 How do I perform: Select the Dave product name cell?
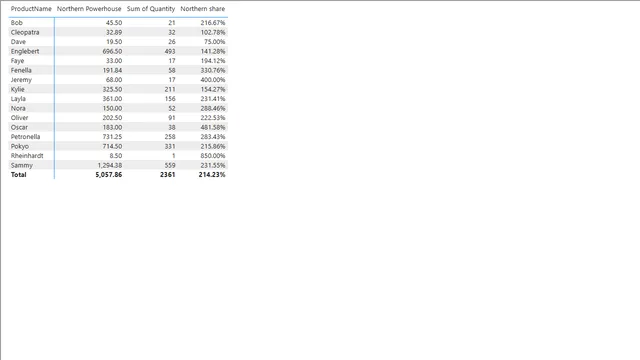18,42
